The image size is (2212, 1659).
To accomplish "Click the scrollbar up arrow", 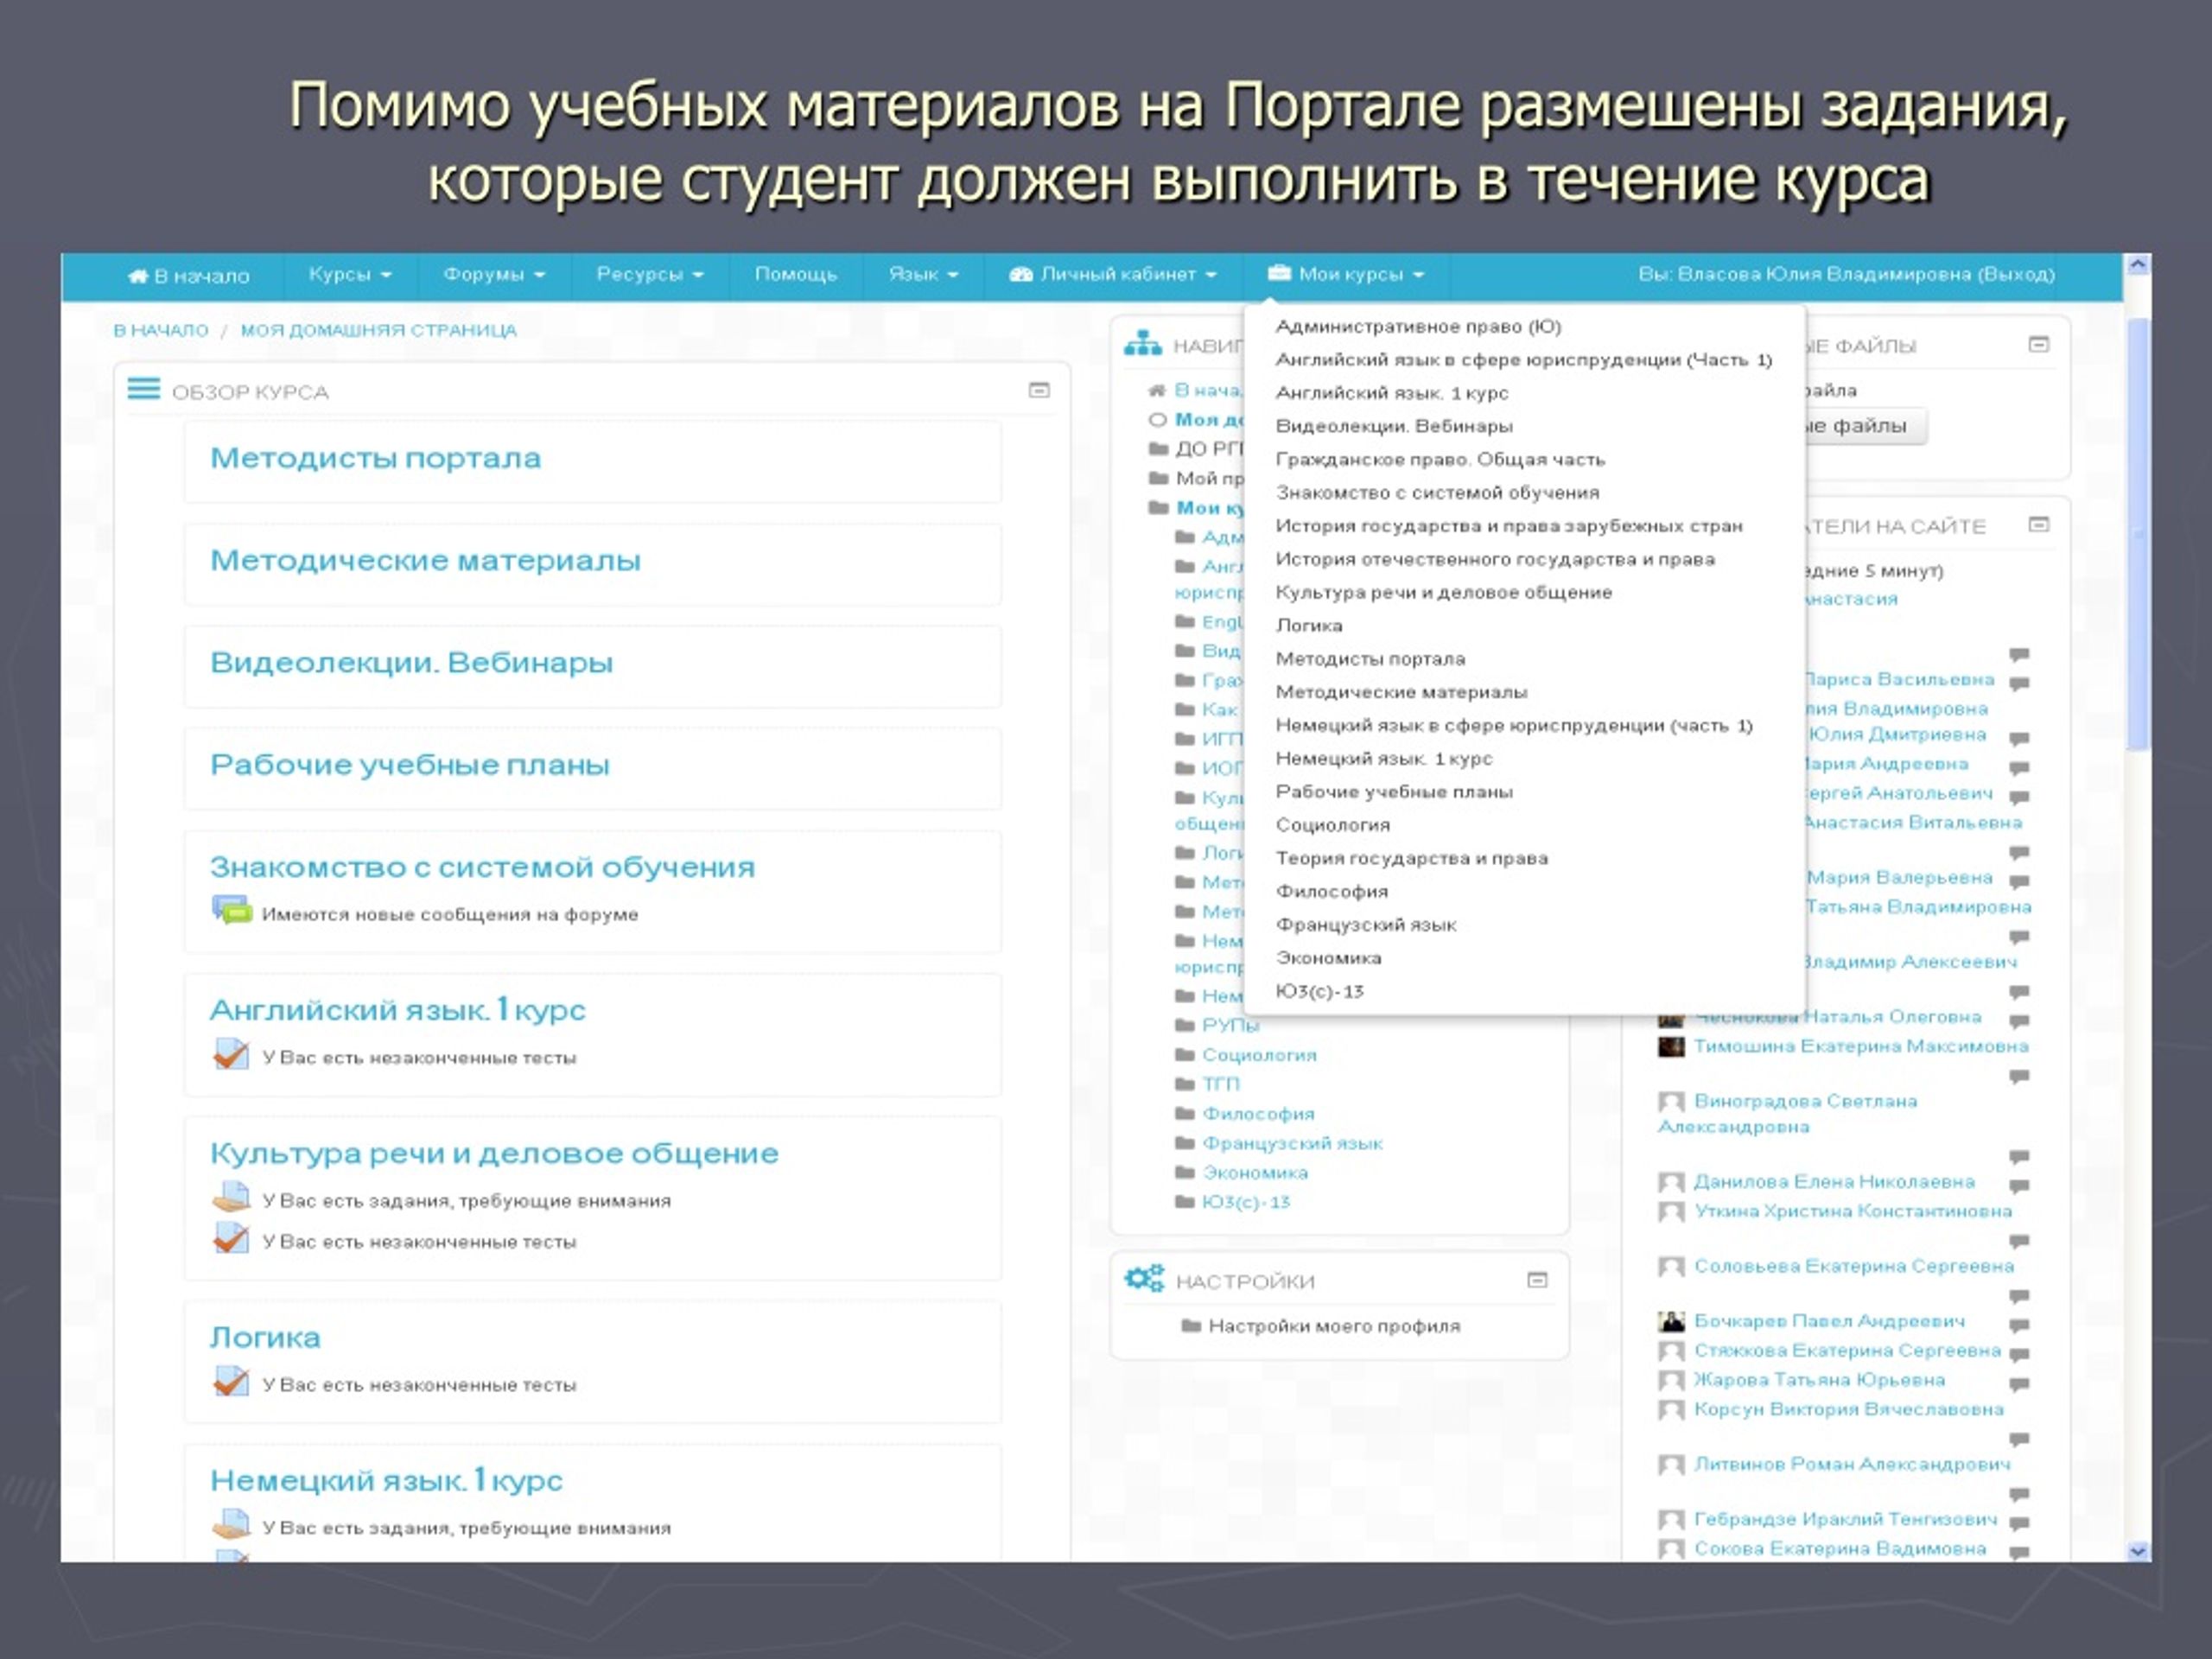I will point(2138,266).
